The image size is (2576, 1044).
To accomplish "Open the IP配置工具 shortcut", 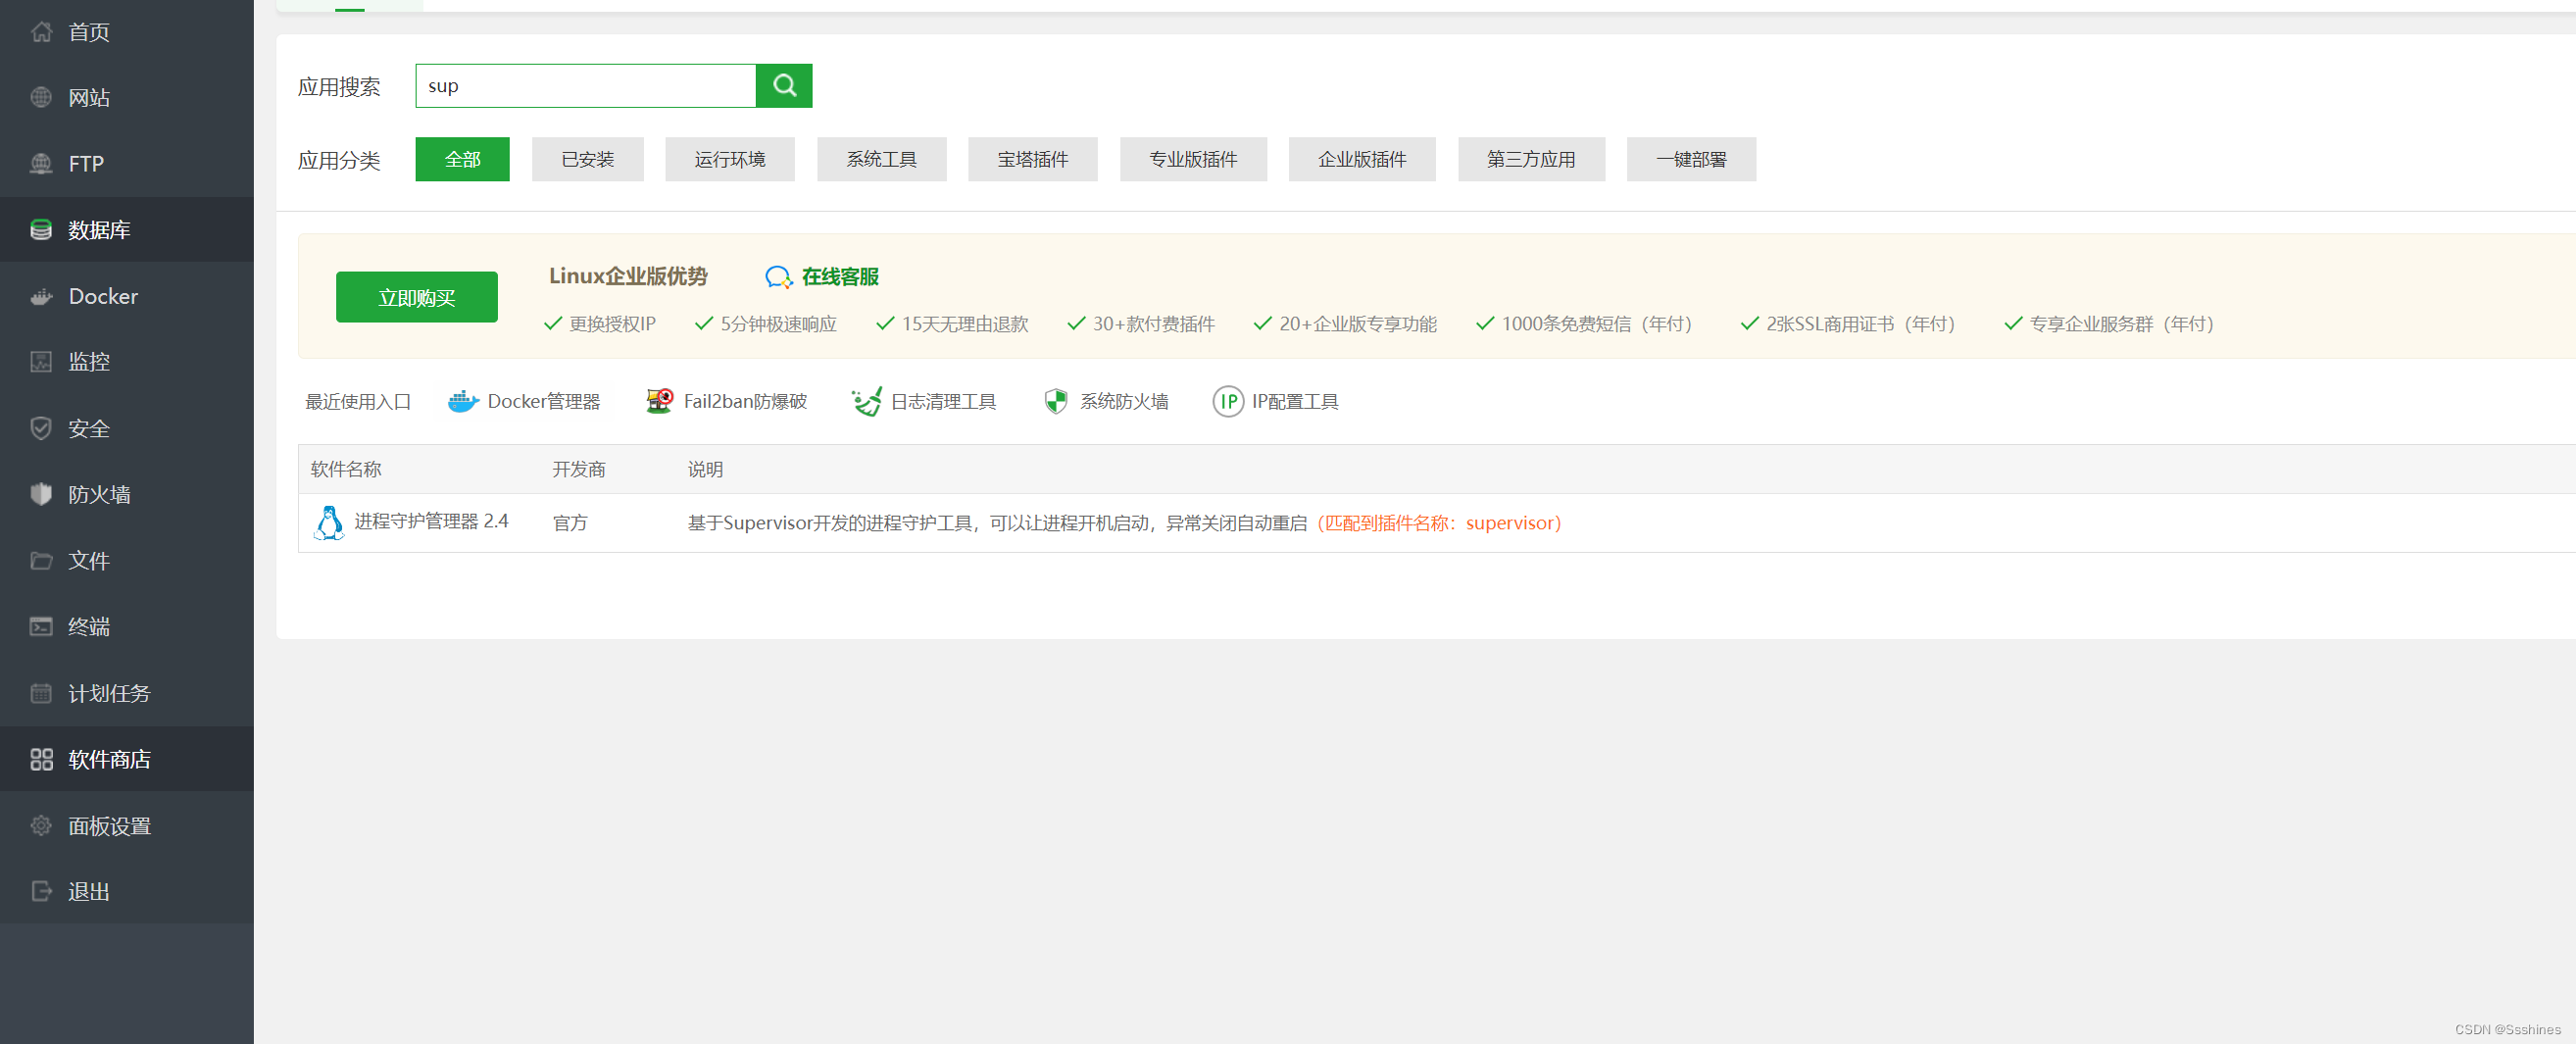I will (x=1275, y=401).
